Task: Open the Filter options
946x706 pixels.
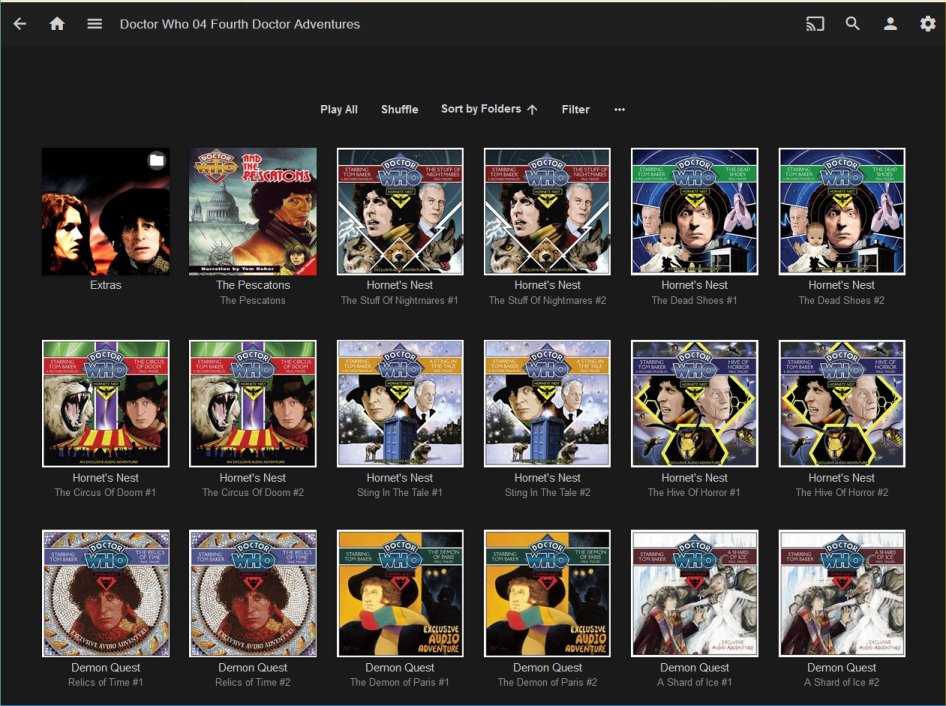Action: click(x=576, y=109)
